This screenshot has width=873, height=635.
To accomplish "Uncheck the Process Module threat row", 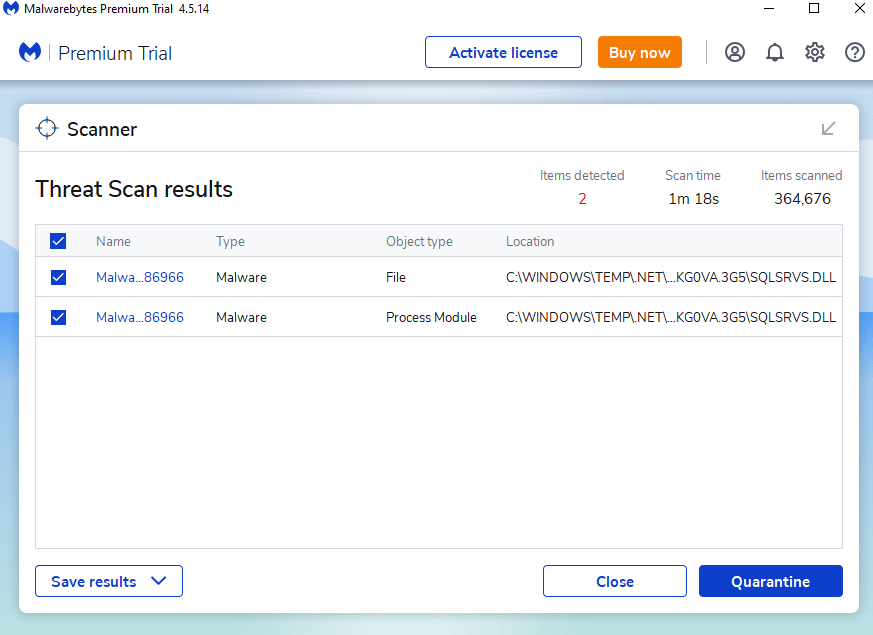I will [x=58, y=317].
